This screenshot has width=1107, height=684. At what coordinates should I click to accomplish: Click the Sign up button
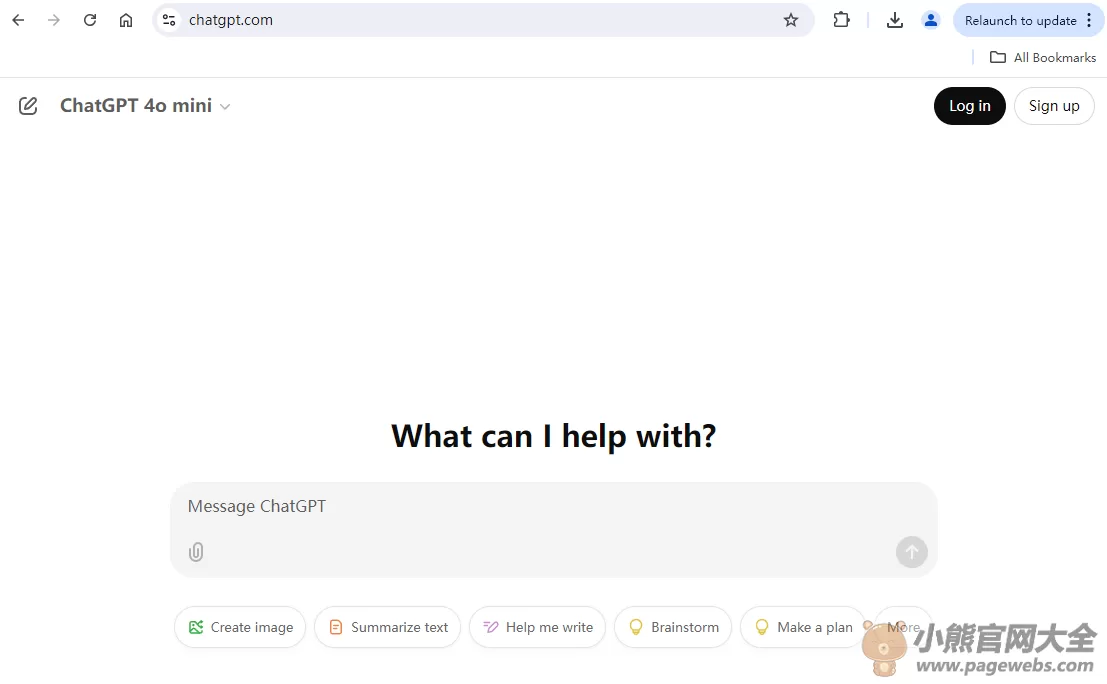[1054, 106]
